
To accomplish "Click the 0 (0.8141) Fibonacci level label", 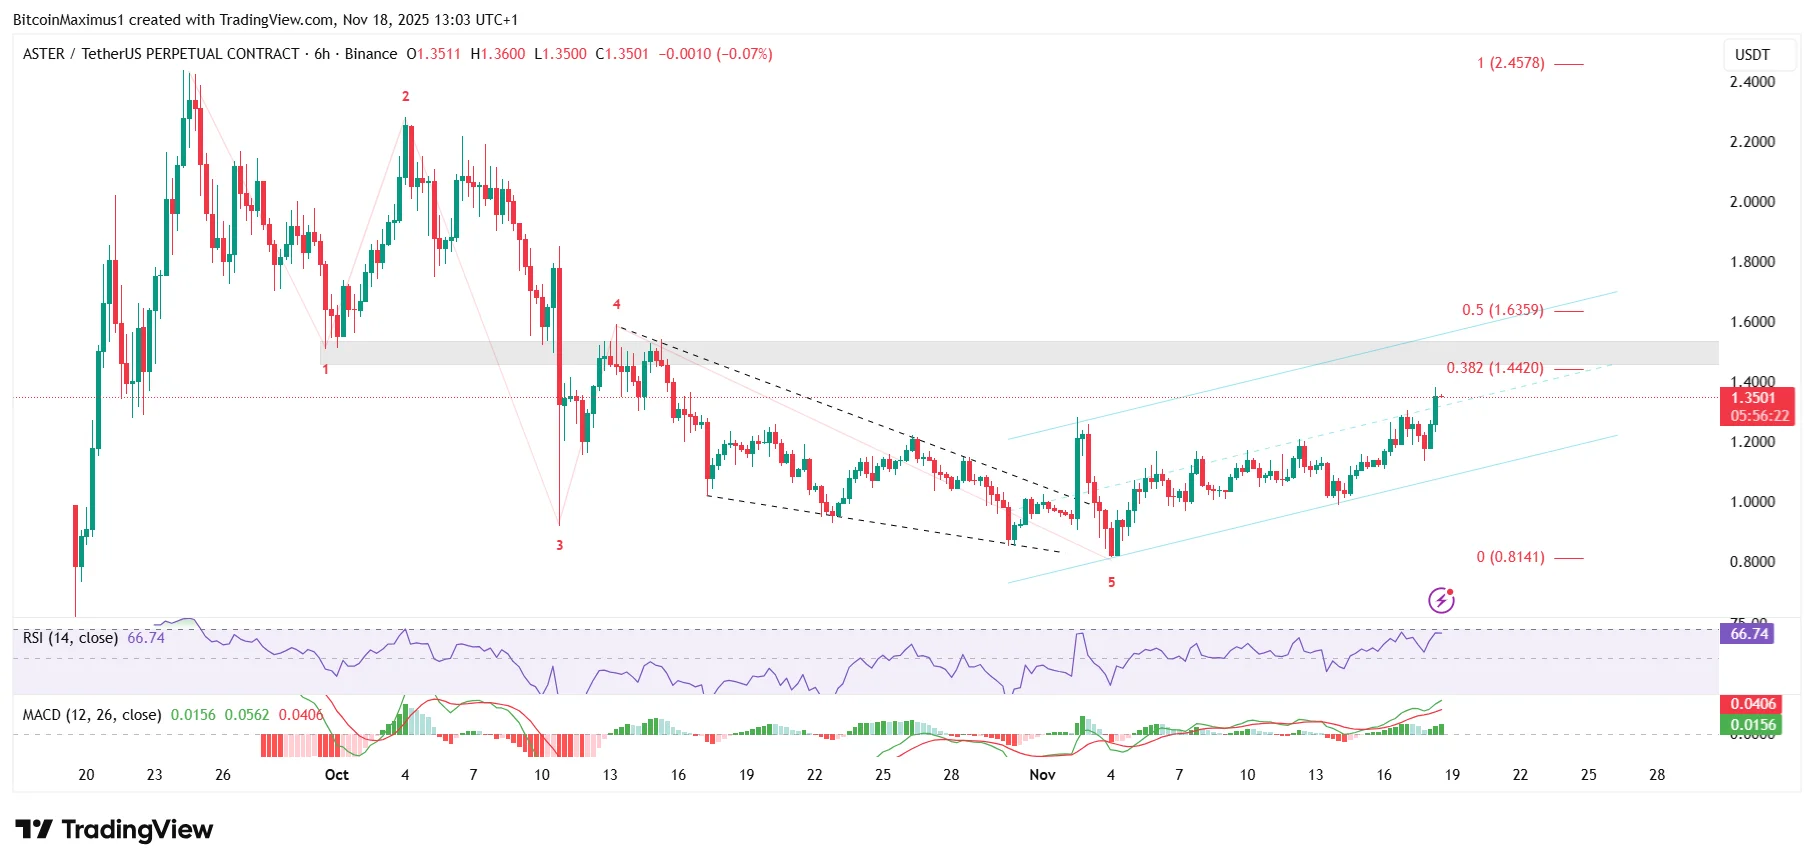I will [1510, 557].
